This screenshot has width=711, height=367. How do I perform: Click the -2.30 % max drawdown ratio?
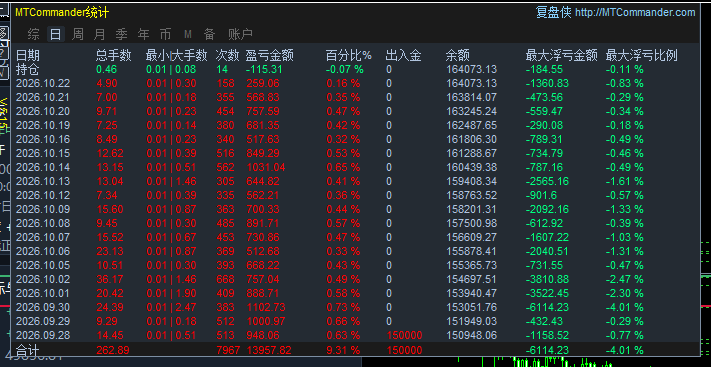pyautogui.click(x=625, y=294)
